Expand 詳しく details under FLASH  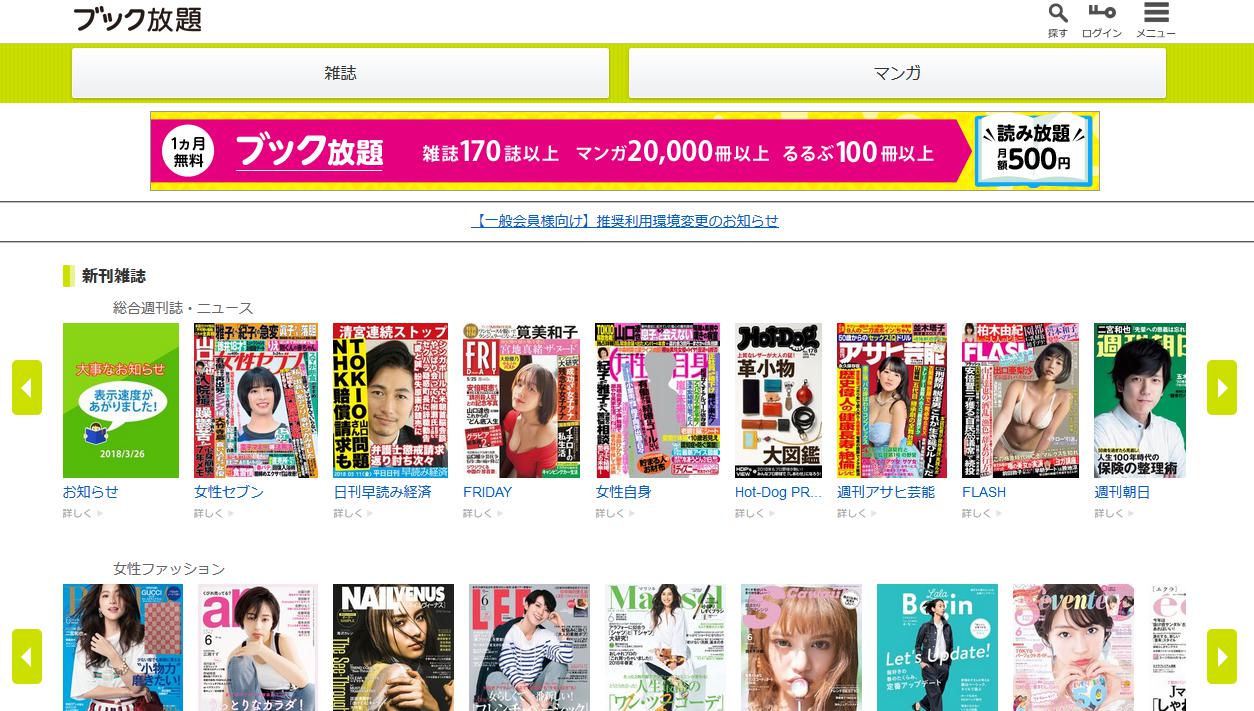point(982,513)
